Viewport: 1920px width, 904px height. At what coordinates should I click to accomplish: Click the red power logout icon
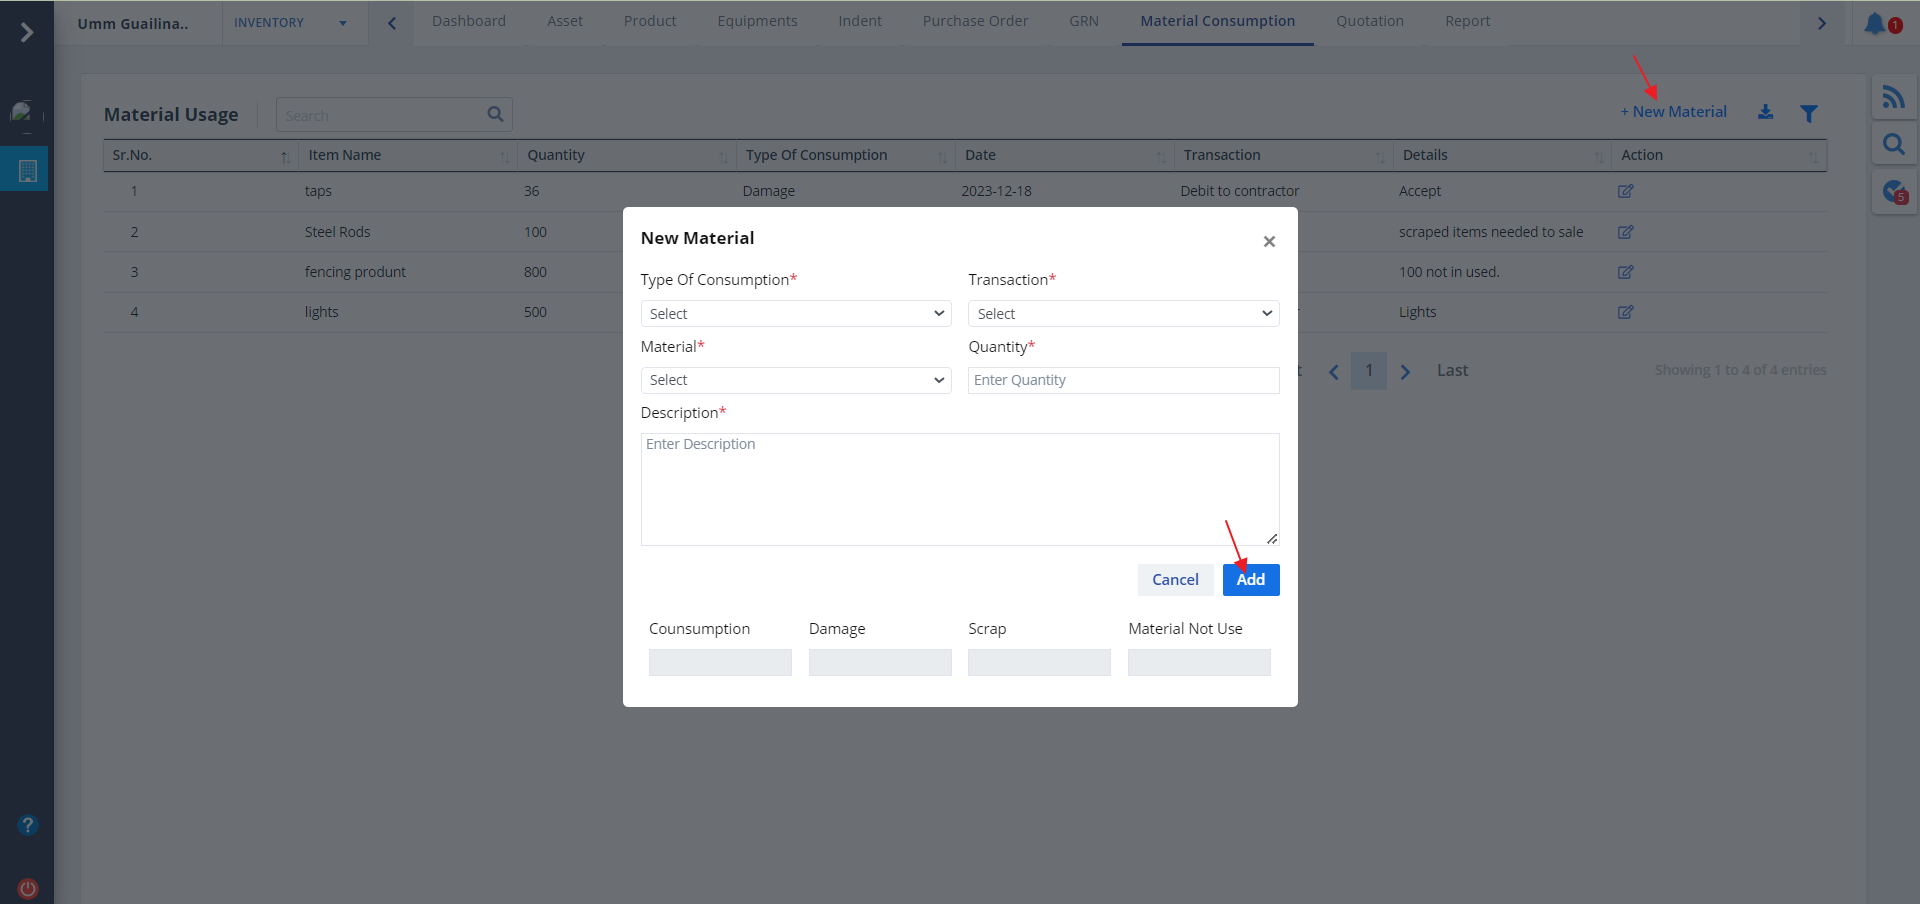point(28,888)
